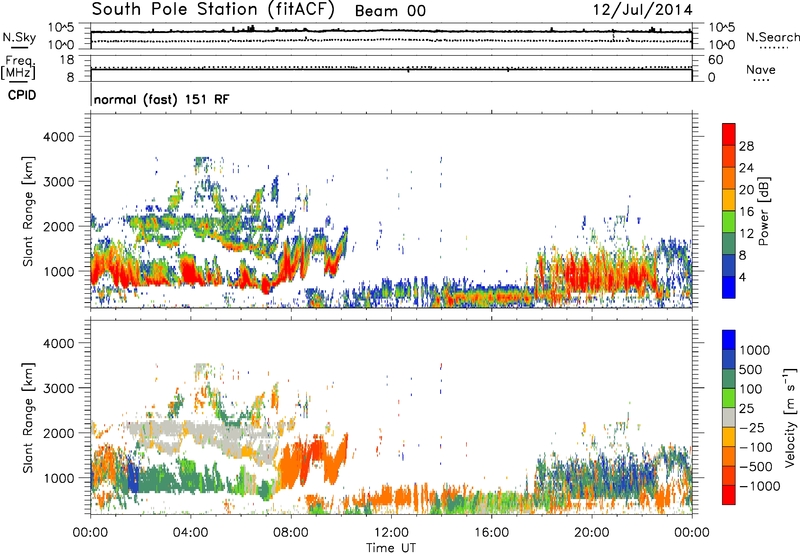Click the '12:00' time tick

(391, 533)
